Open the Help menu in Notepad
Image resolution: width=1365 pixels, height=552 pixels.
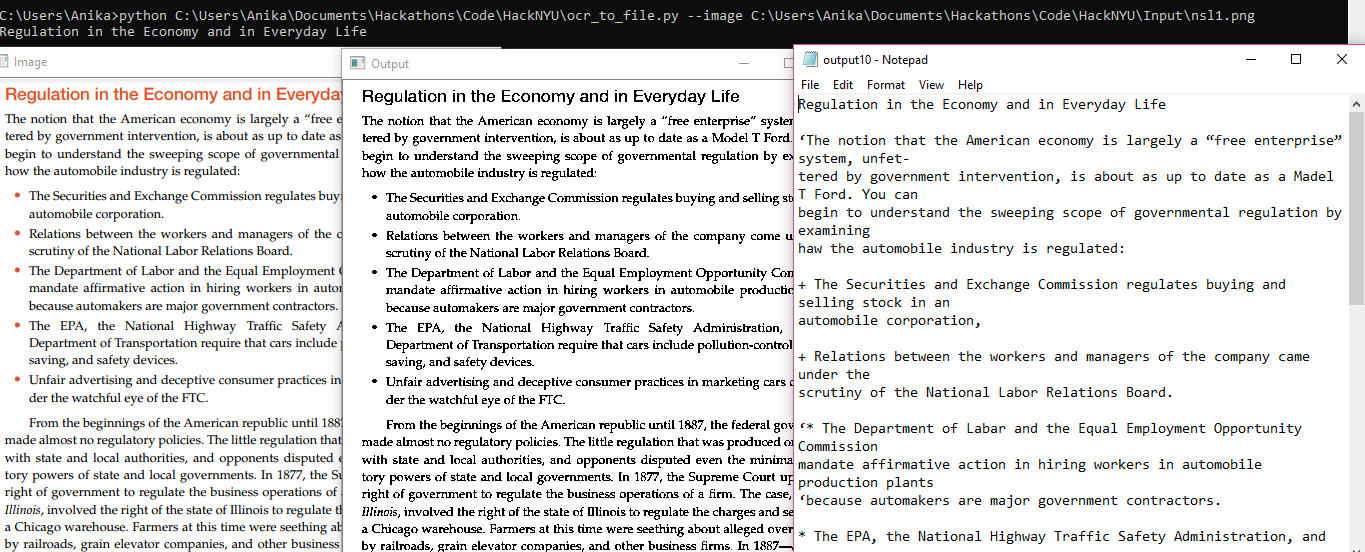coord(970,85)
